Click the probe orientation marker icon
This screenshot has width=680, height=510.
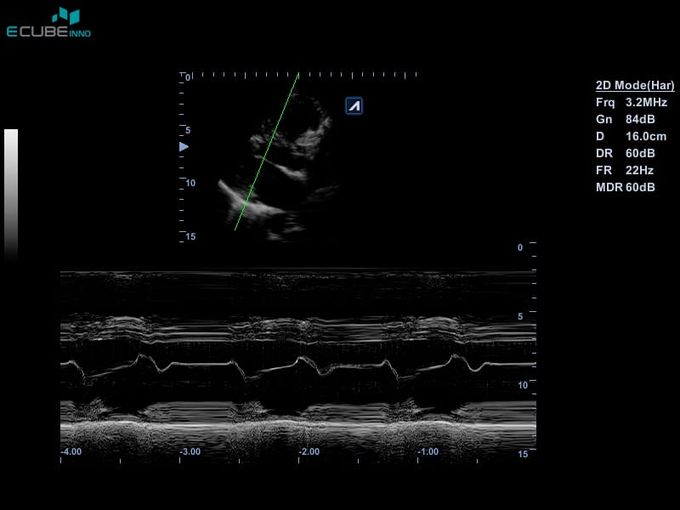(353, 106)
